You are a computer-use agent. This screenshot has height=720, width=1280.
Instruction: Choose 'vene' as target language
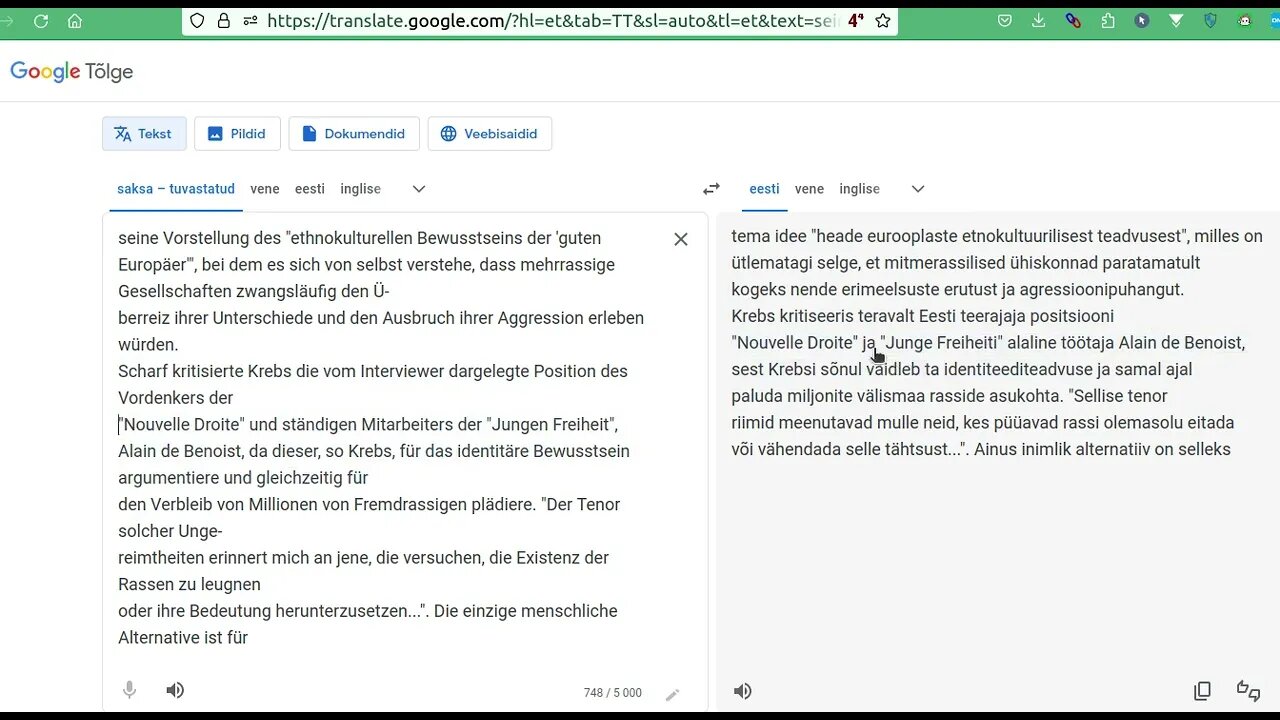point(809,189)
